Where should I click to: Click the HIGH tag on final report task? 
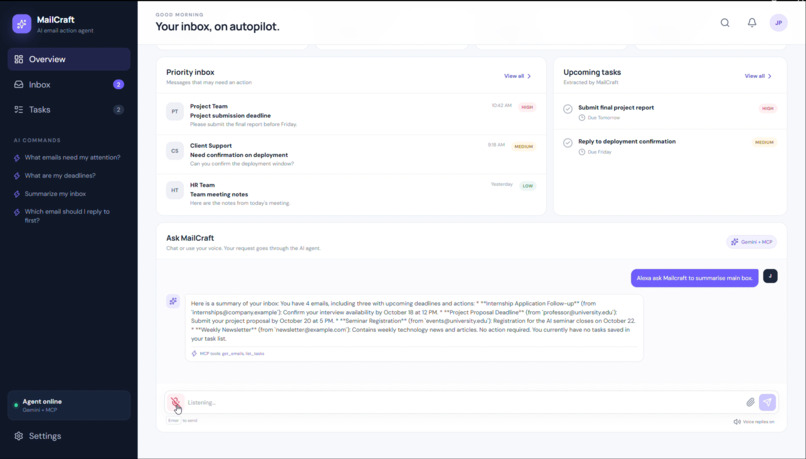coord(767,108)
